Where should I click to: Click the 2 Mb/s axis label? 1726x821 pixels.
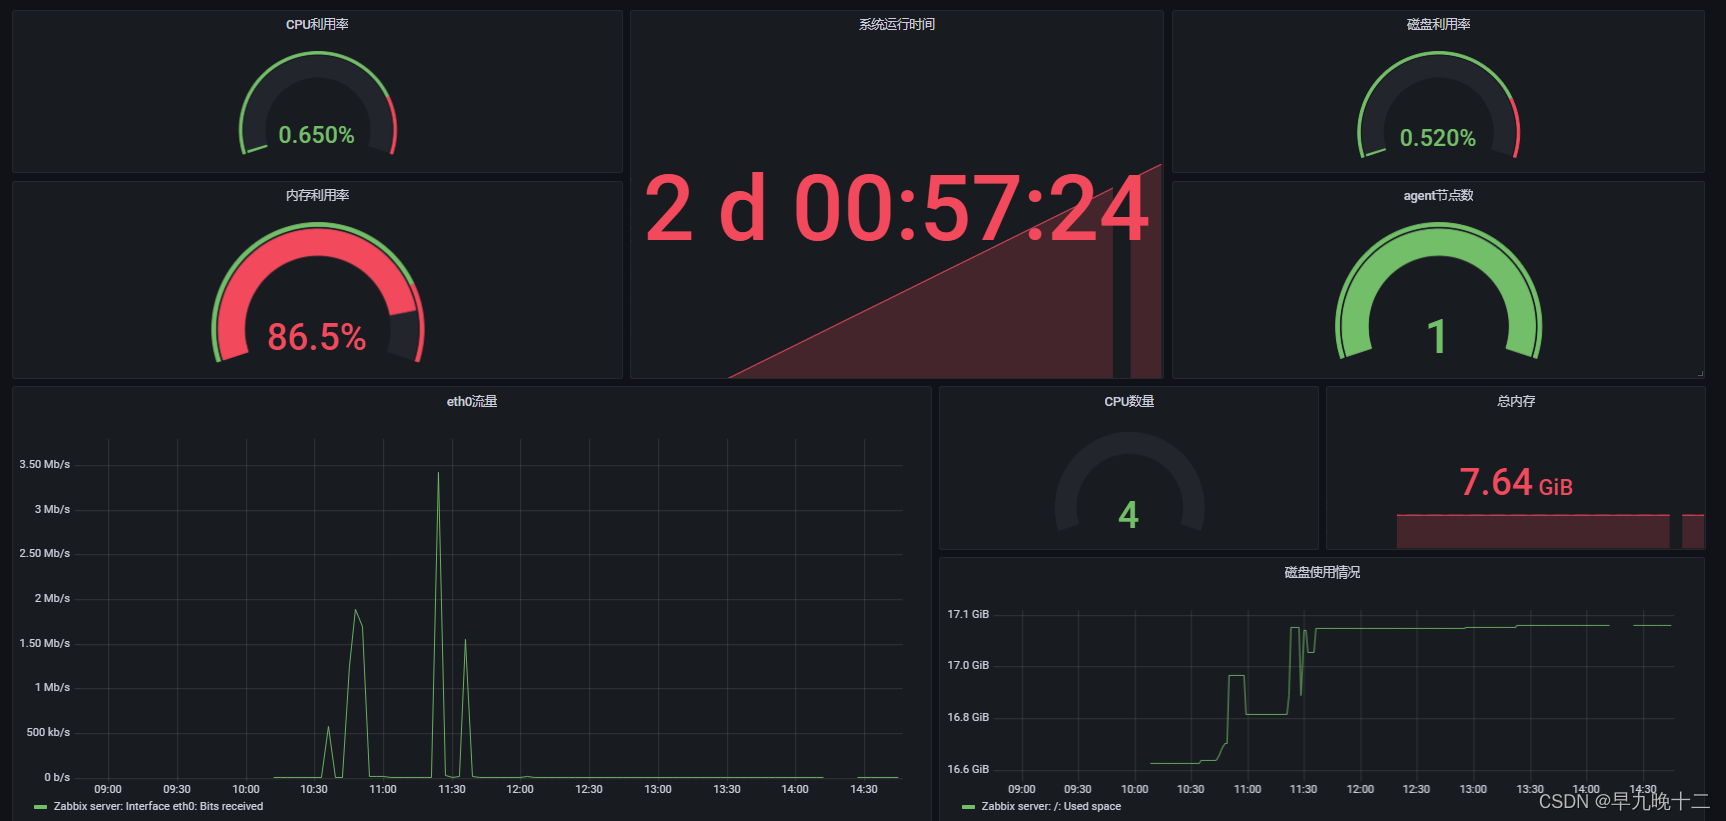pos(52,598)
